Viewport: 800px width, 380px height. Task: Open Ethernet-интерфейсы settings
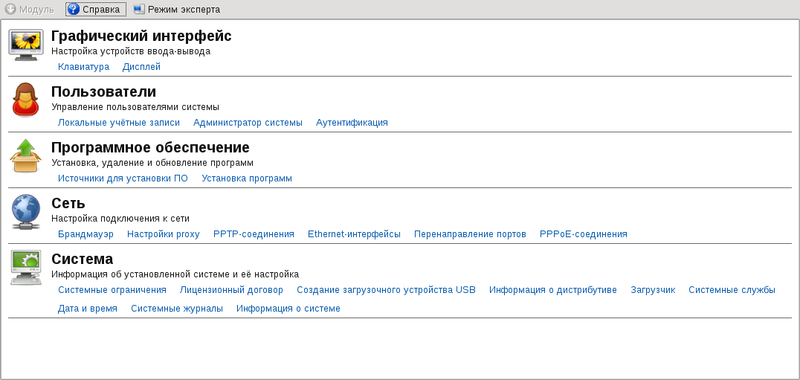pos(354,234)
